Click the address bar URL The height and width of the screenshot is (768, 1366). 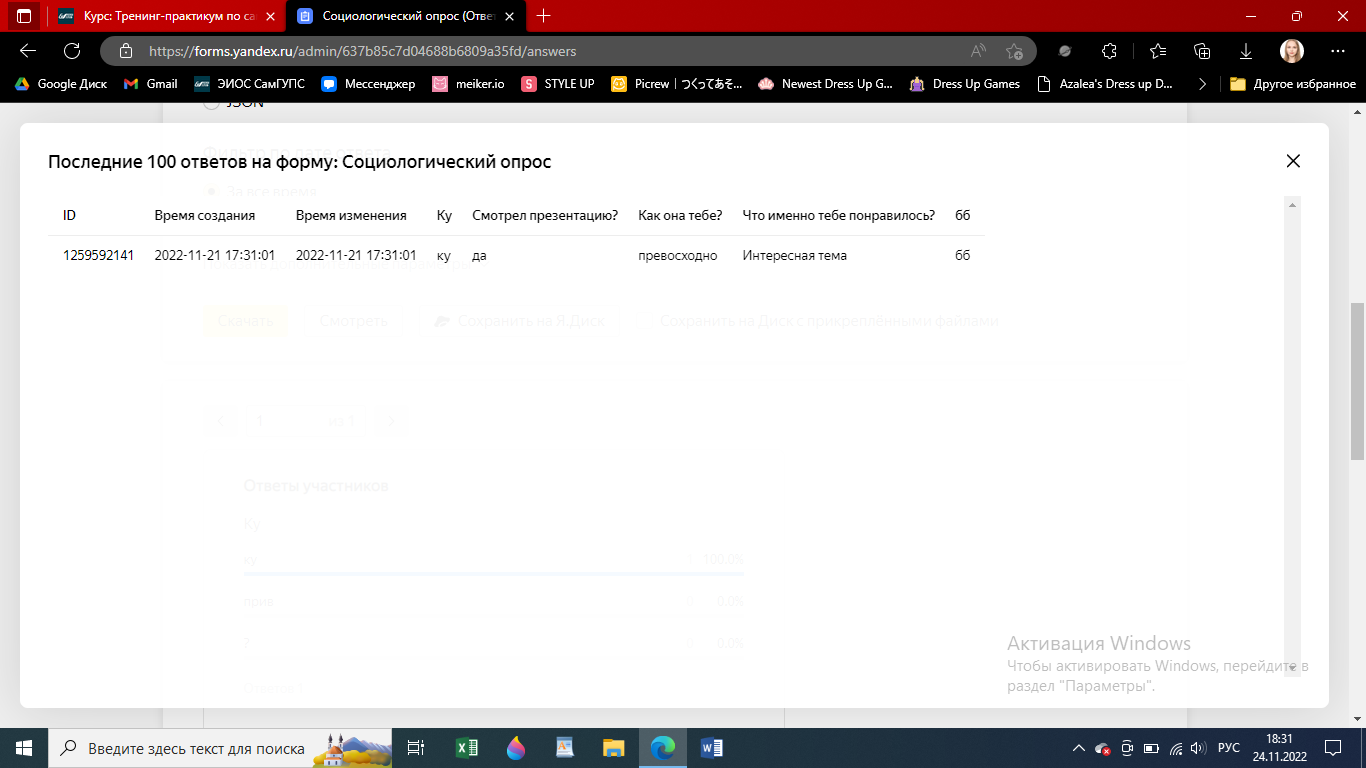(x=362, y=51)
